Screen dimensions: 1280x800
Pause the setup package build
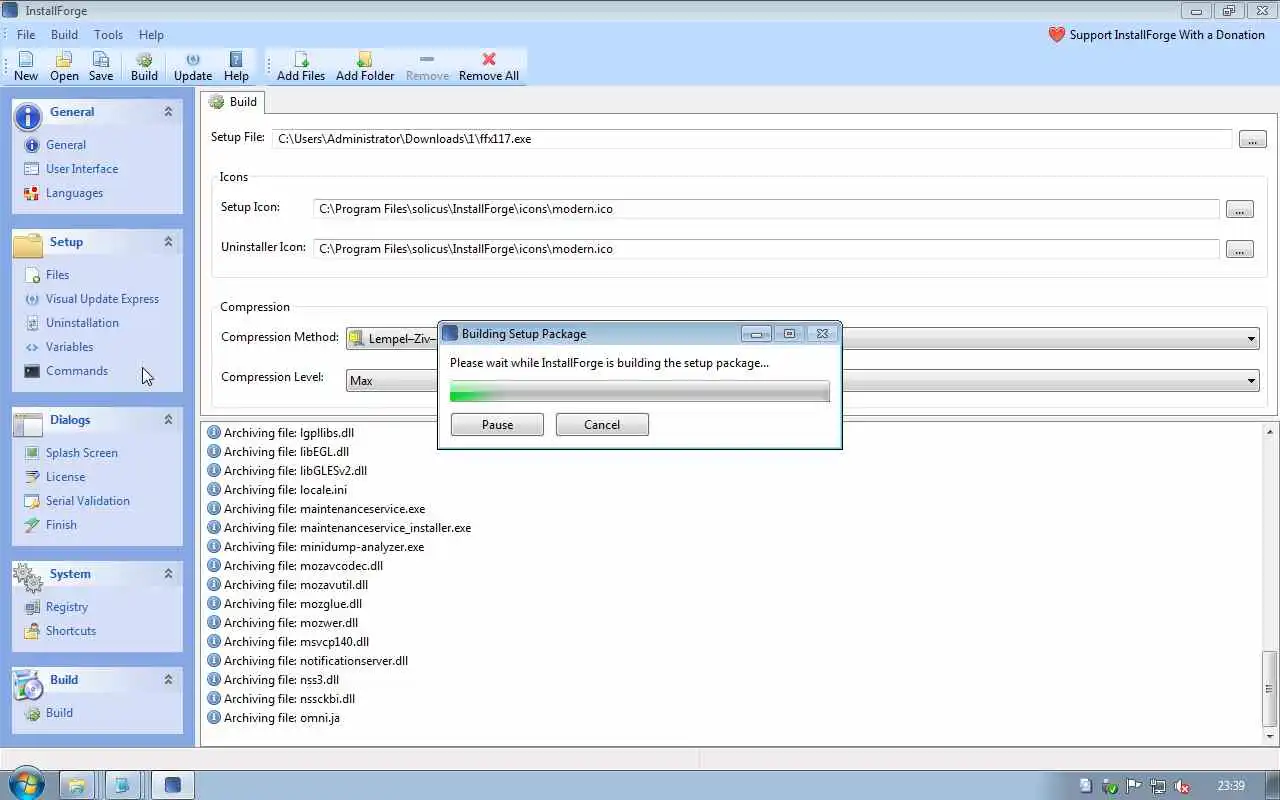point(497,425)
